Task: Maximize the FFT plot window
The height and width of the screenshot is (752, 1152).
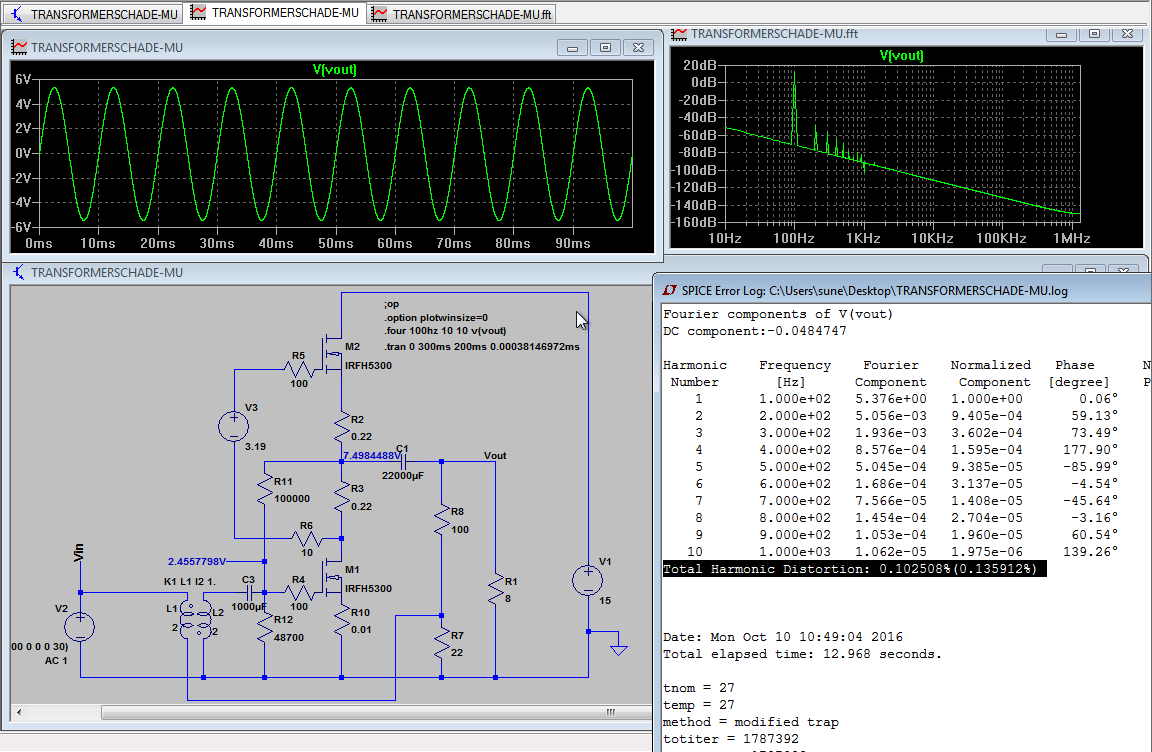Action: tap(1094, 34)
